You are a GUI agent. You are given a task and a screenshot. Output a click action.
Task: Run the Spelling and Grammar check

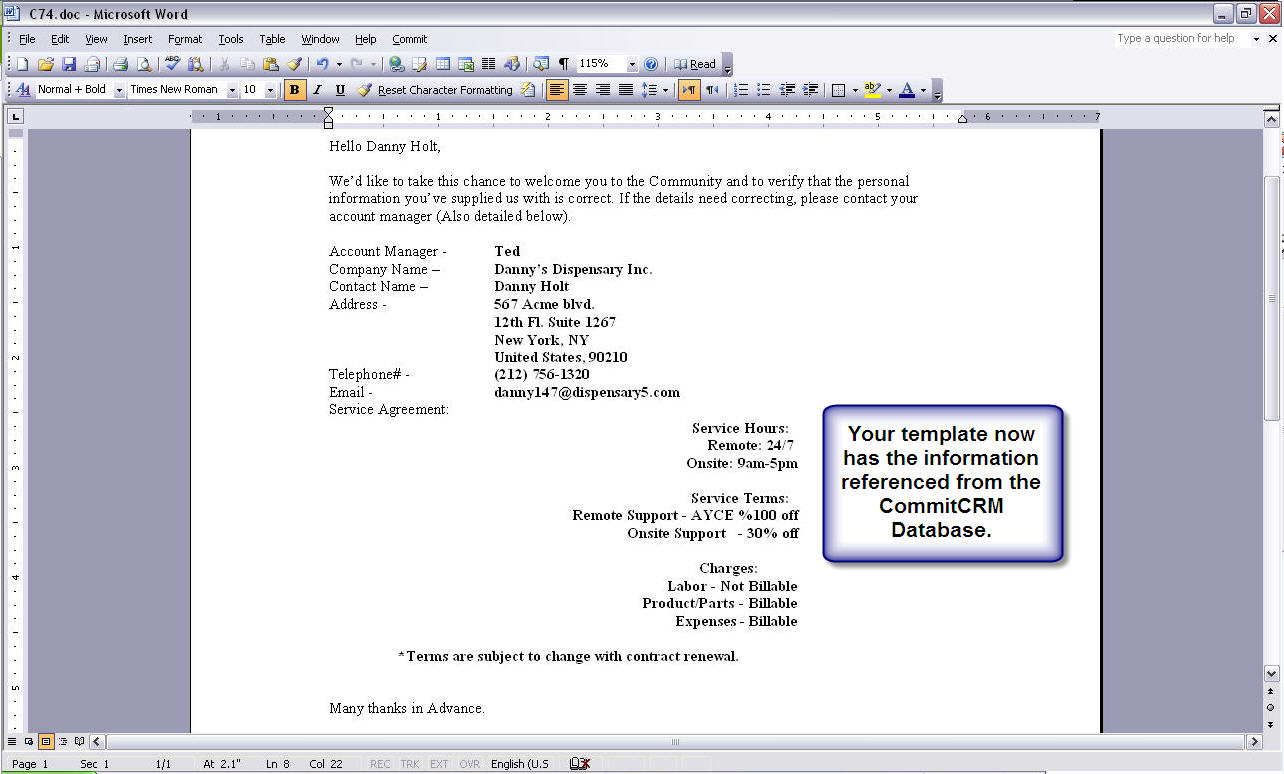tap(173, 64)
